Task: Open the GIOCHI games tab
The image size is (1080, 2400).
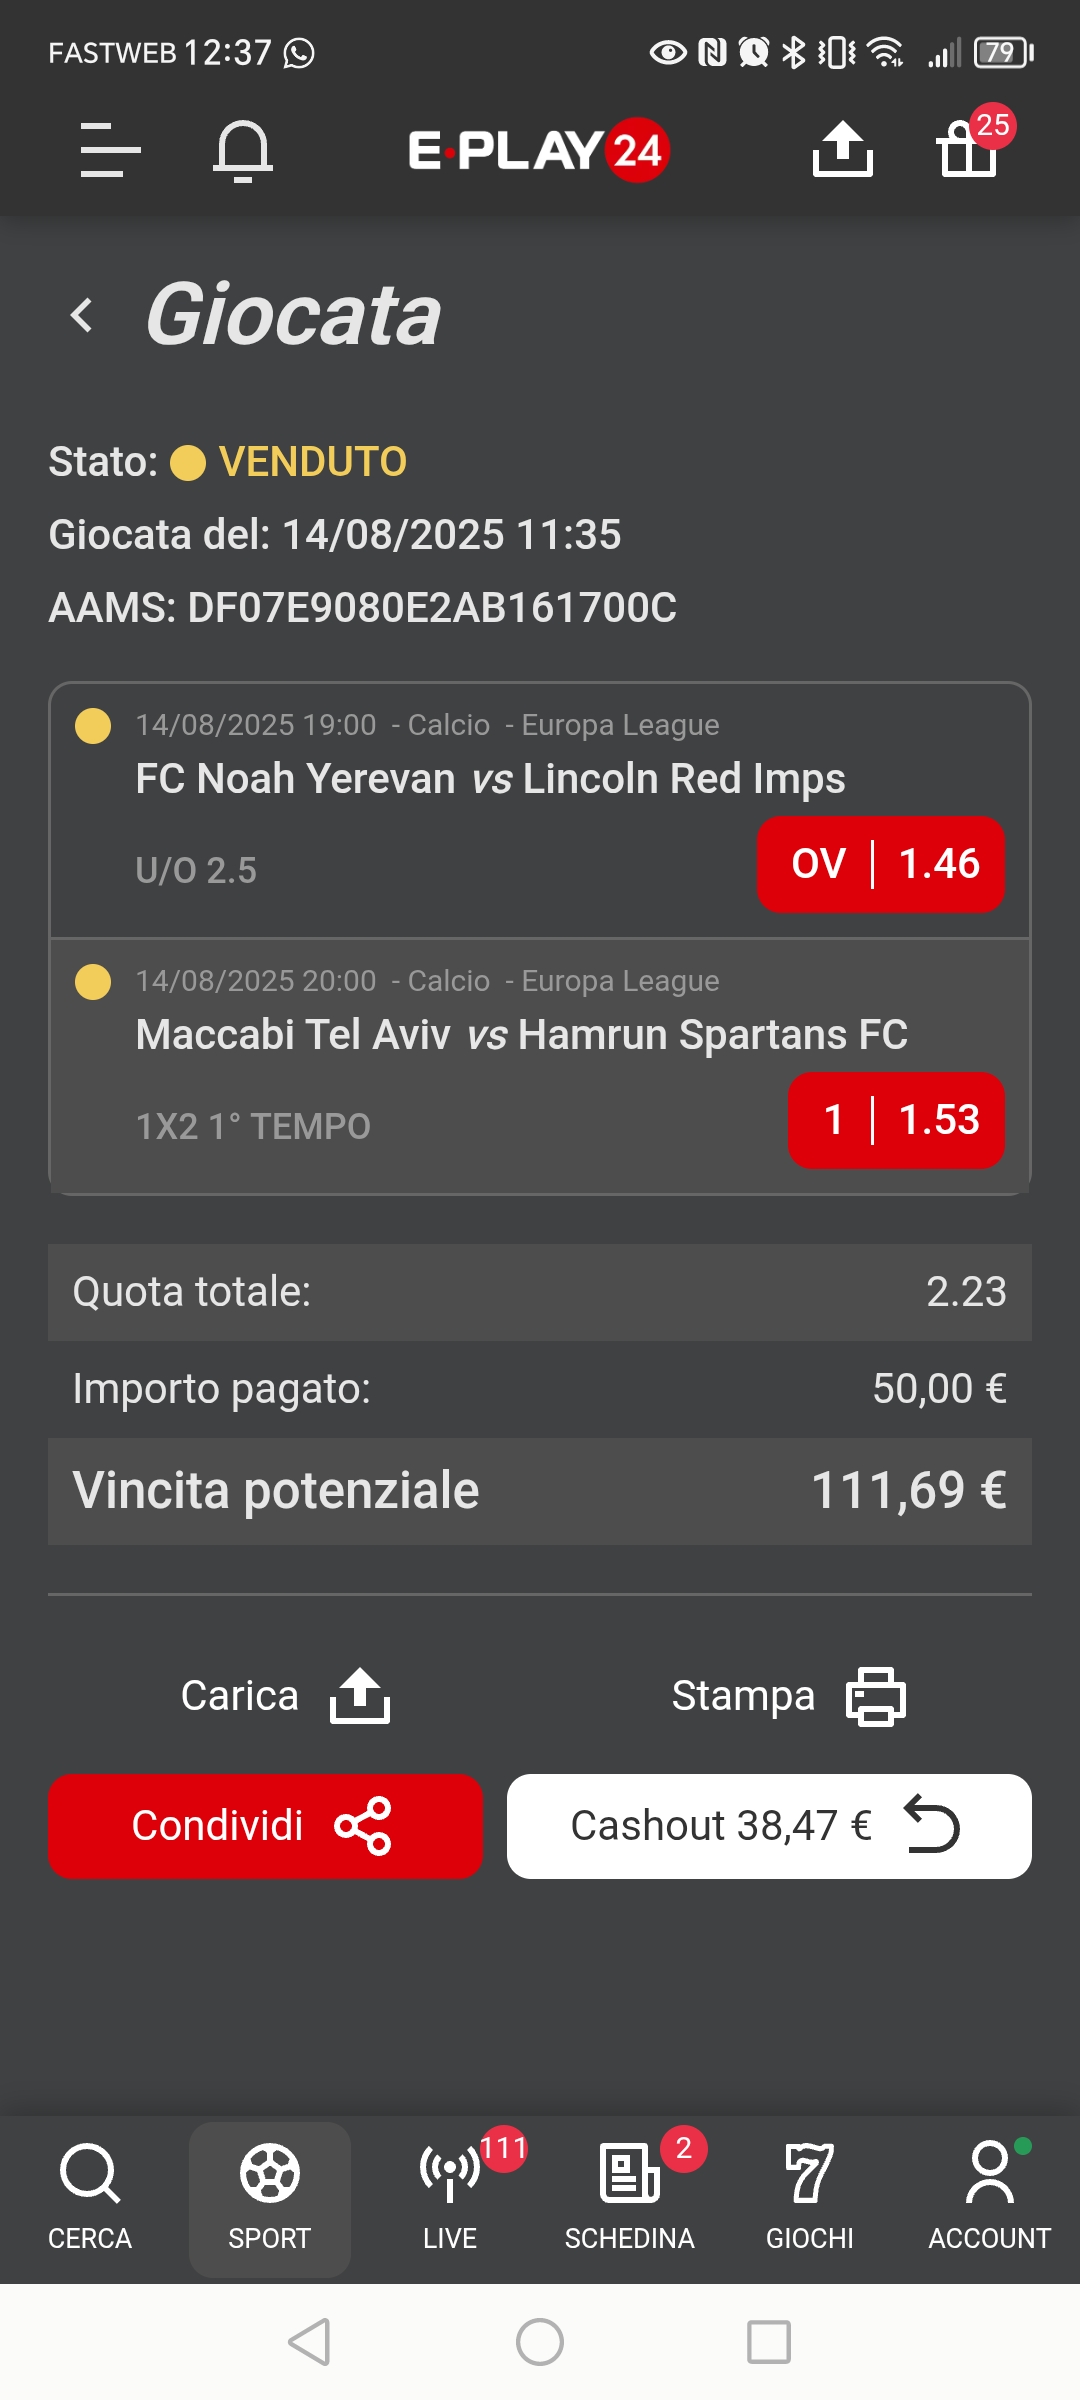Action: [810, 2197]
